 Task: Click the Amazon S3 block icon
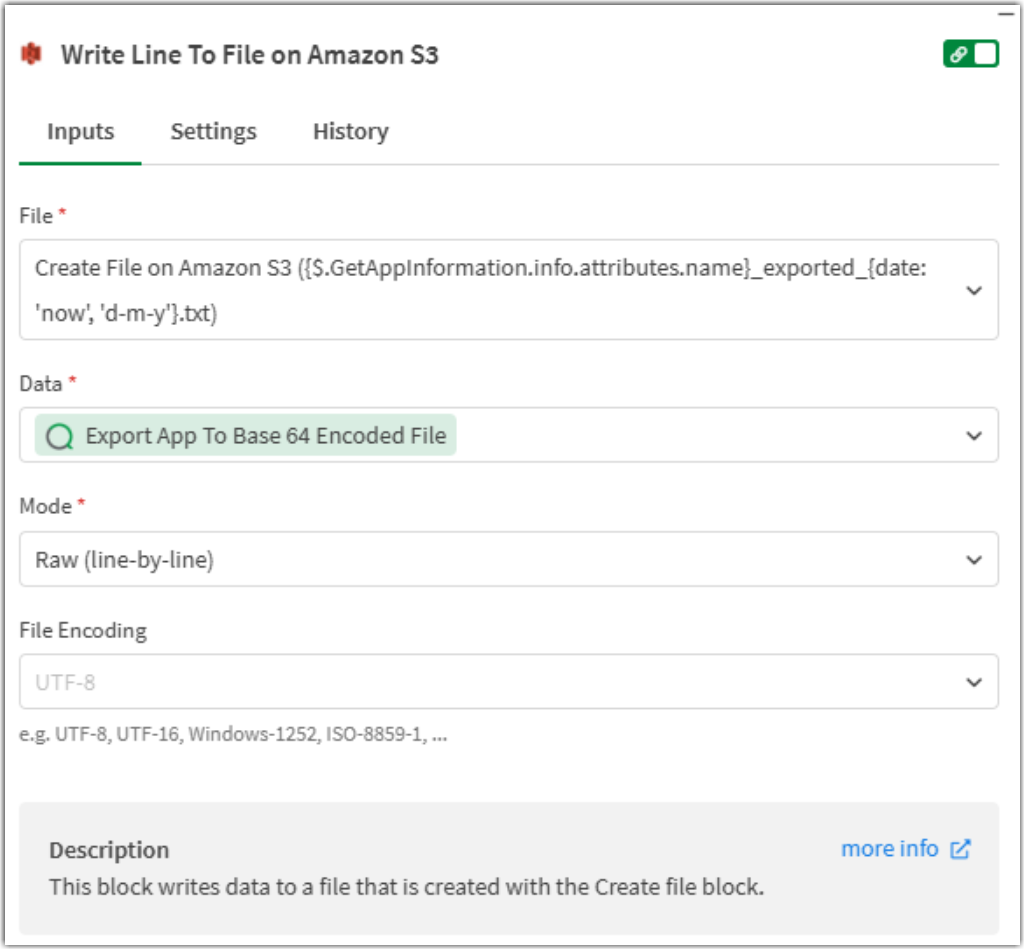[32, 55]
